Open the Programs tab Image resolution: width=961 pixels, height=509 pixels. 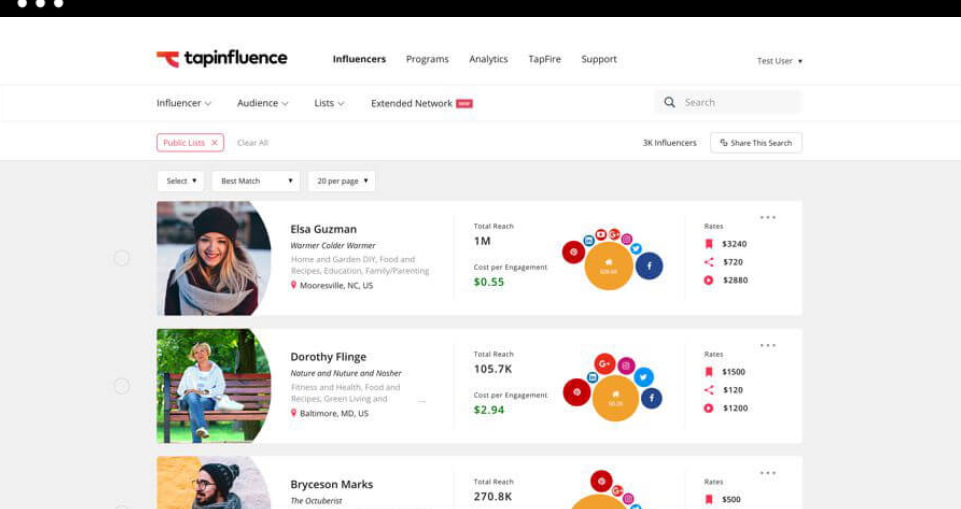coord(427,59)
